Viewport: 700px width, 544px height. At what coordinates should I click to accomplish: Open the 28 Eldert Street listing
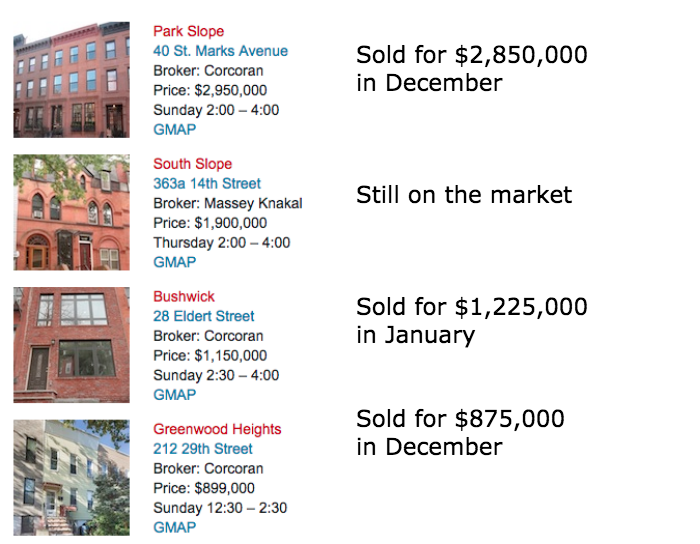click(204, 316)
